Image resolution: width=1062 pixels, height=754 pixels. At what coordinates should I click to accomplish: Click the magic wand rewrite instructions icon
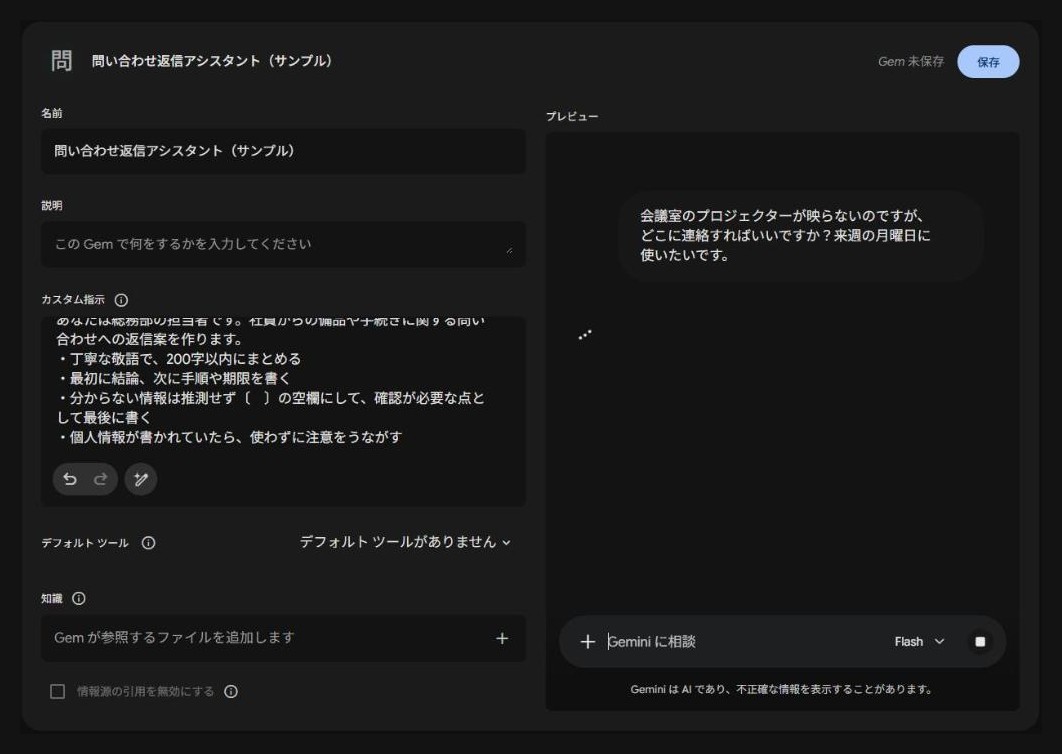(x=141, y=479)
